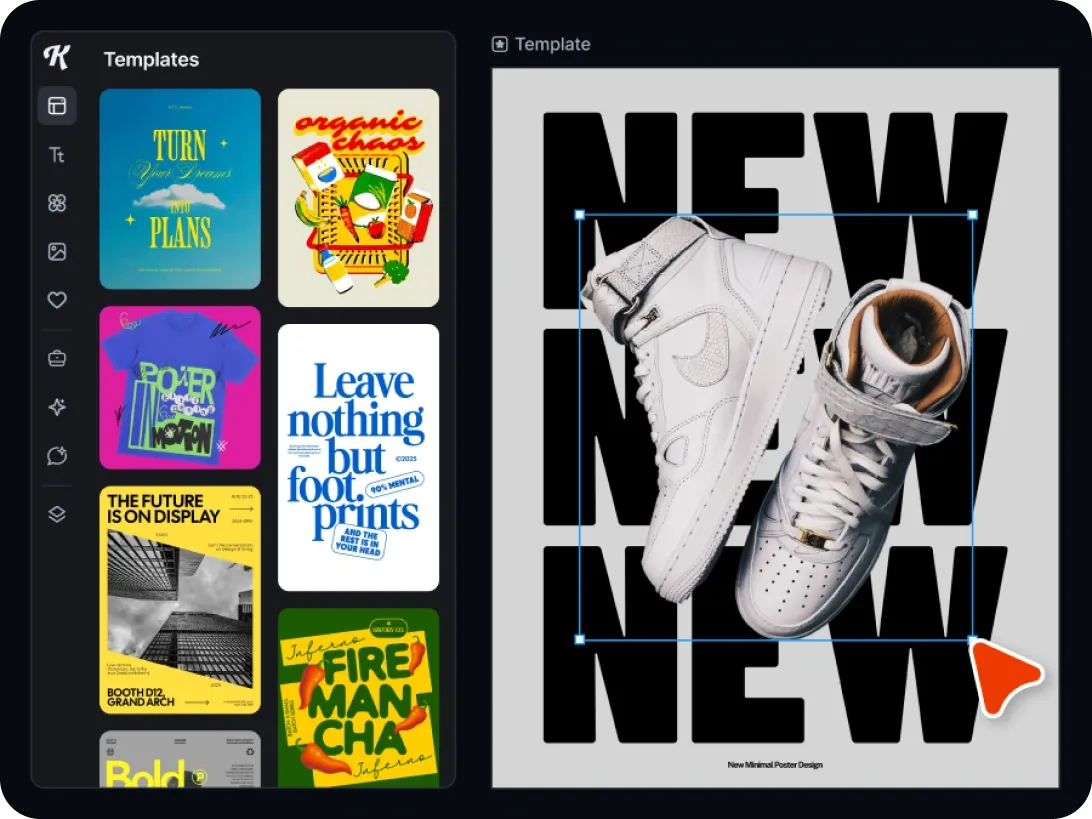
Task: Choose the Organic Chaos grocery template
Action: coord(358,198)
